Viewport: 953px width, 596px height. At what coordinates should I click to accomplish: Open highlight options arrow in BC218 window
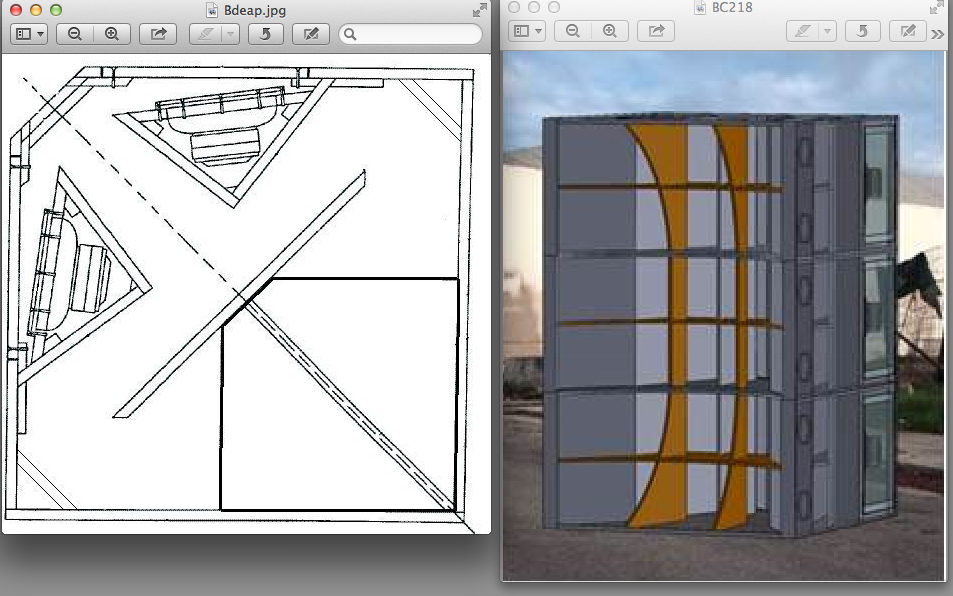(x=827, y=30)
